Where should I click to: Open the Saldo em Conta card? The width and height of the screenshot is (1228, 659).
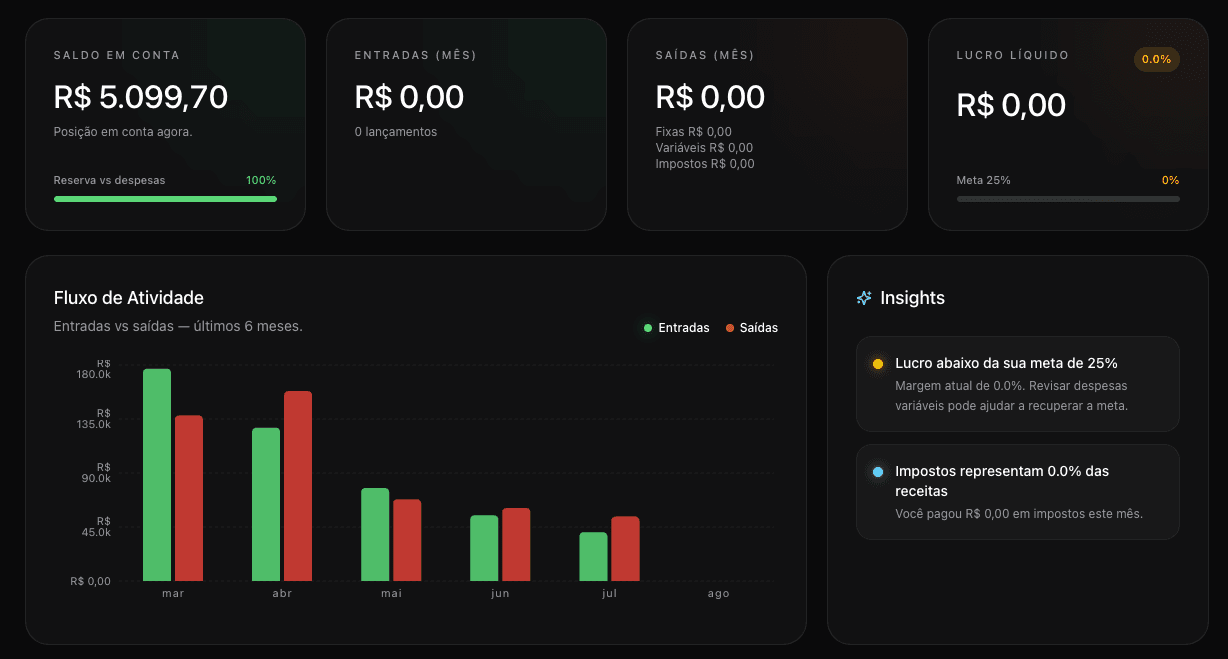coord(165,124)
